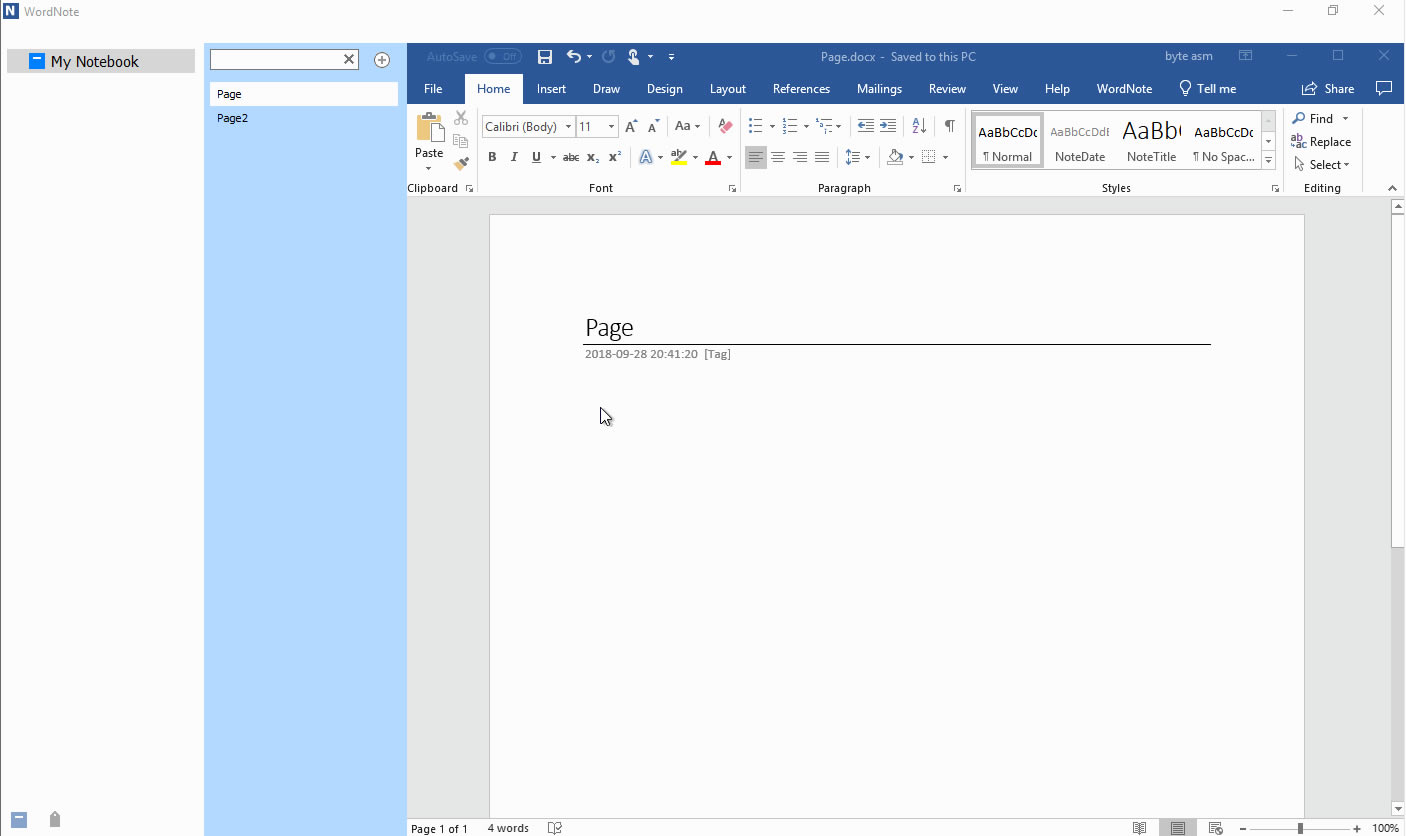Viewport: 1406px width, 836px height.
Task: Click the Replace button
Action: pyautogui.click(x=1321, y=142)
